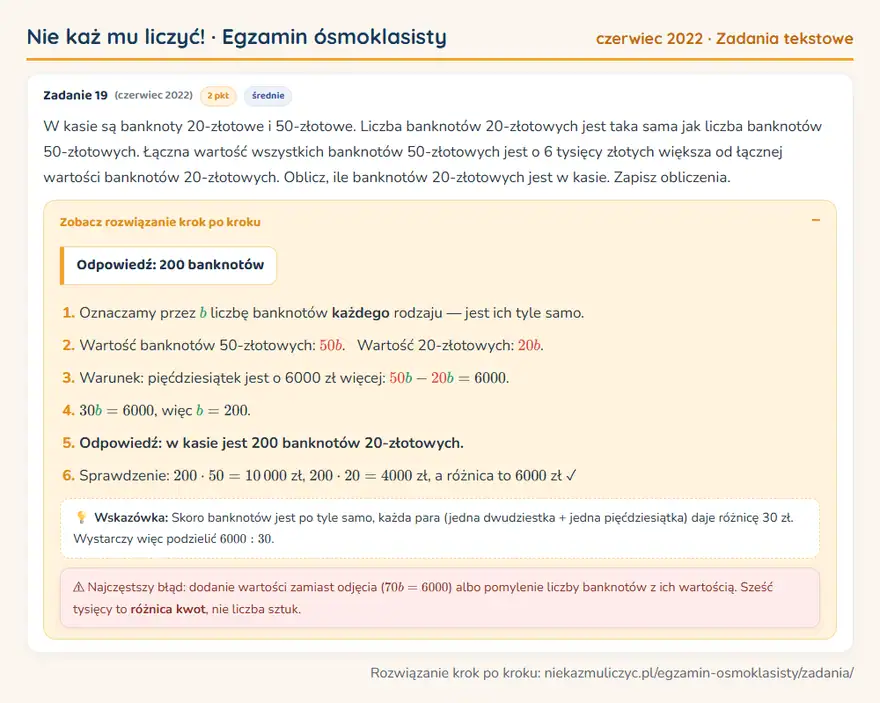Click step 2 'Wartość banknotów 50-złotowych: 50b'
The width and height of the screenshot is (880, 703).
coord(212,346)
